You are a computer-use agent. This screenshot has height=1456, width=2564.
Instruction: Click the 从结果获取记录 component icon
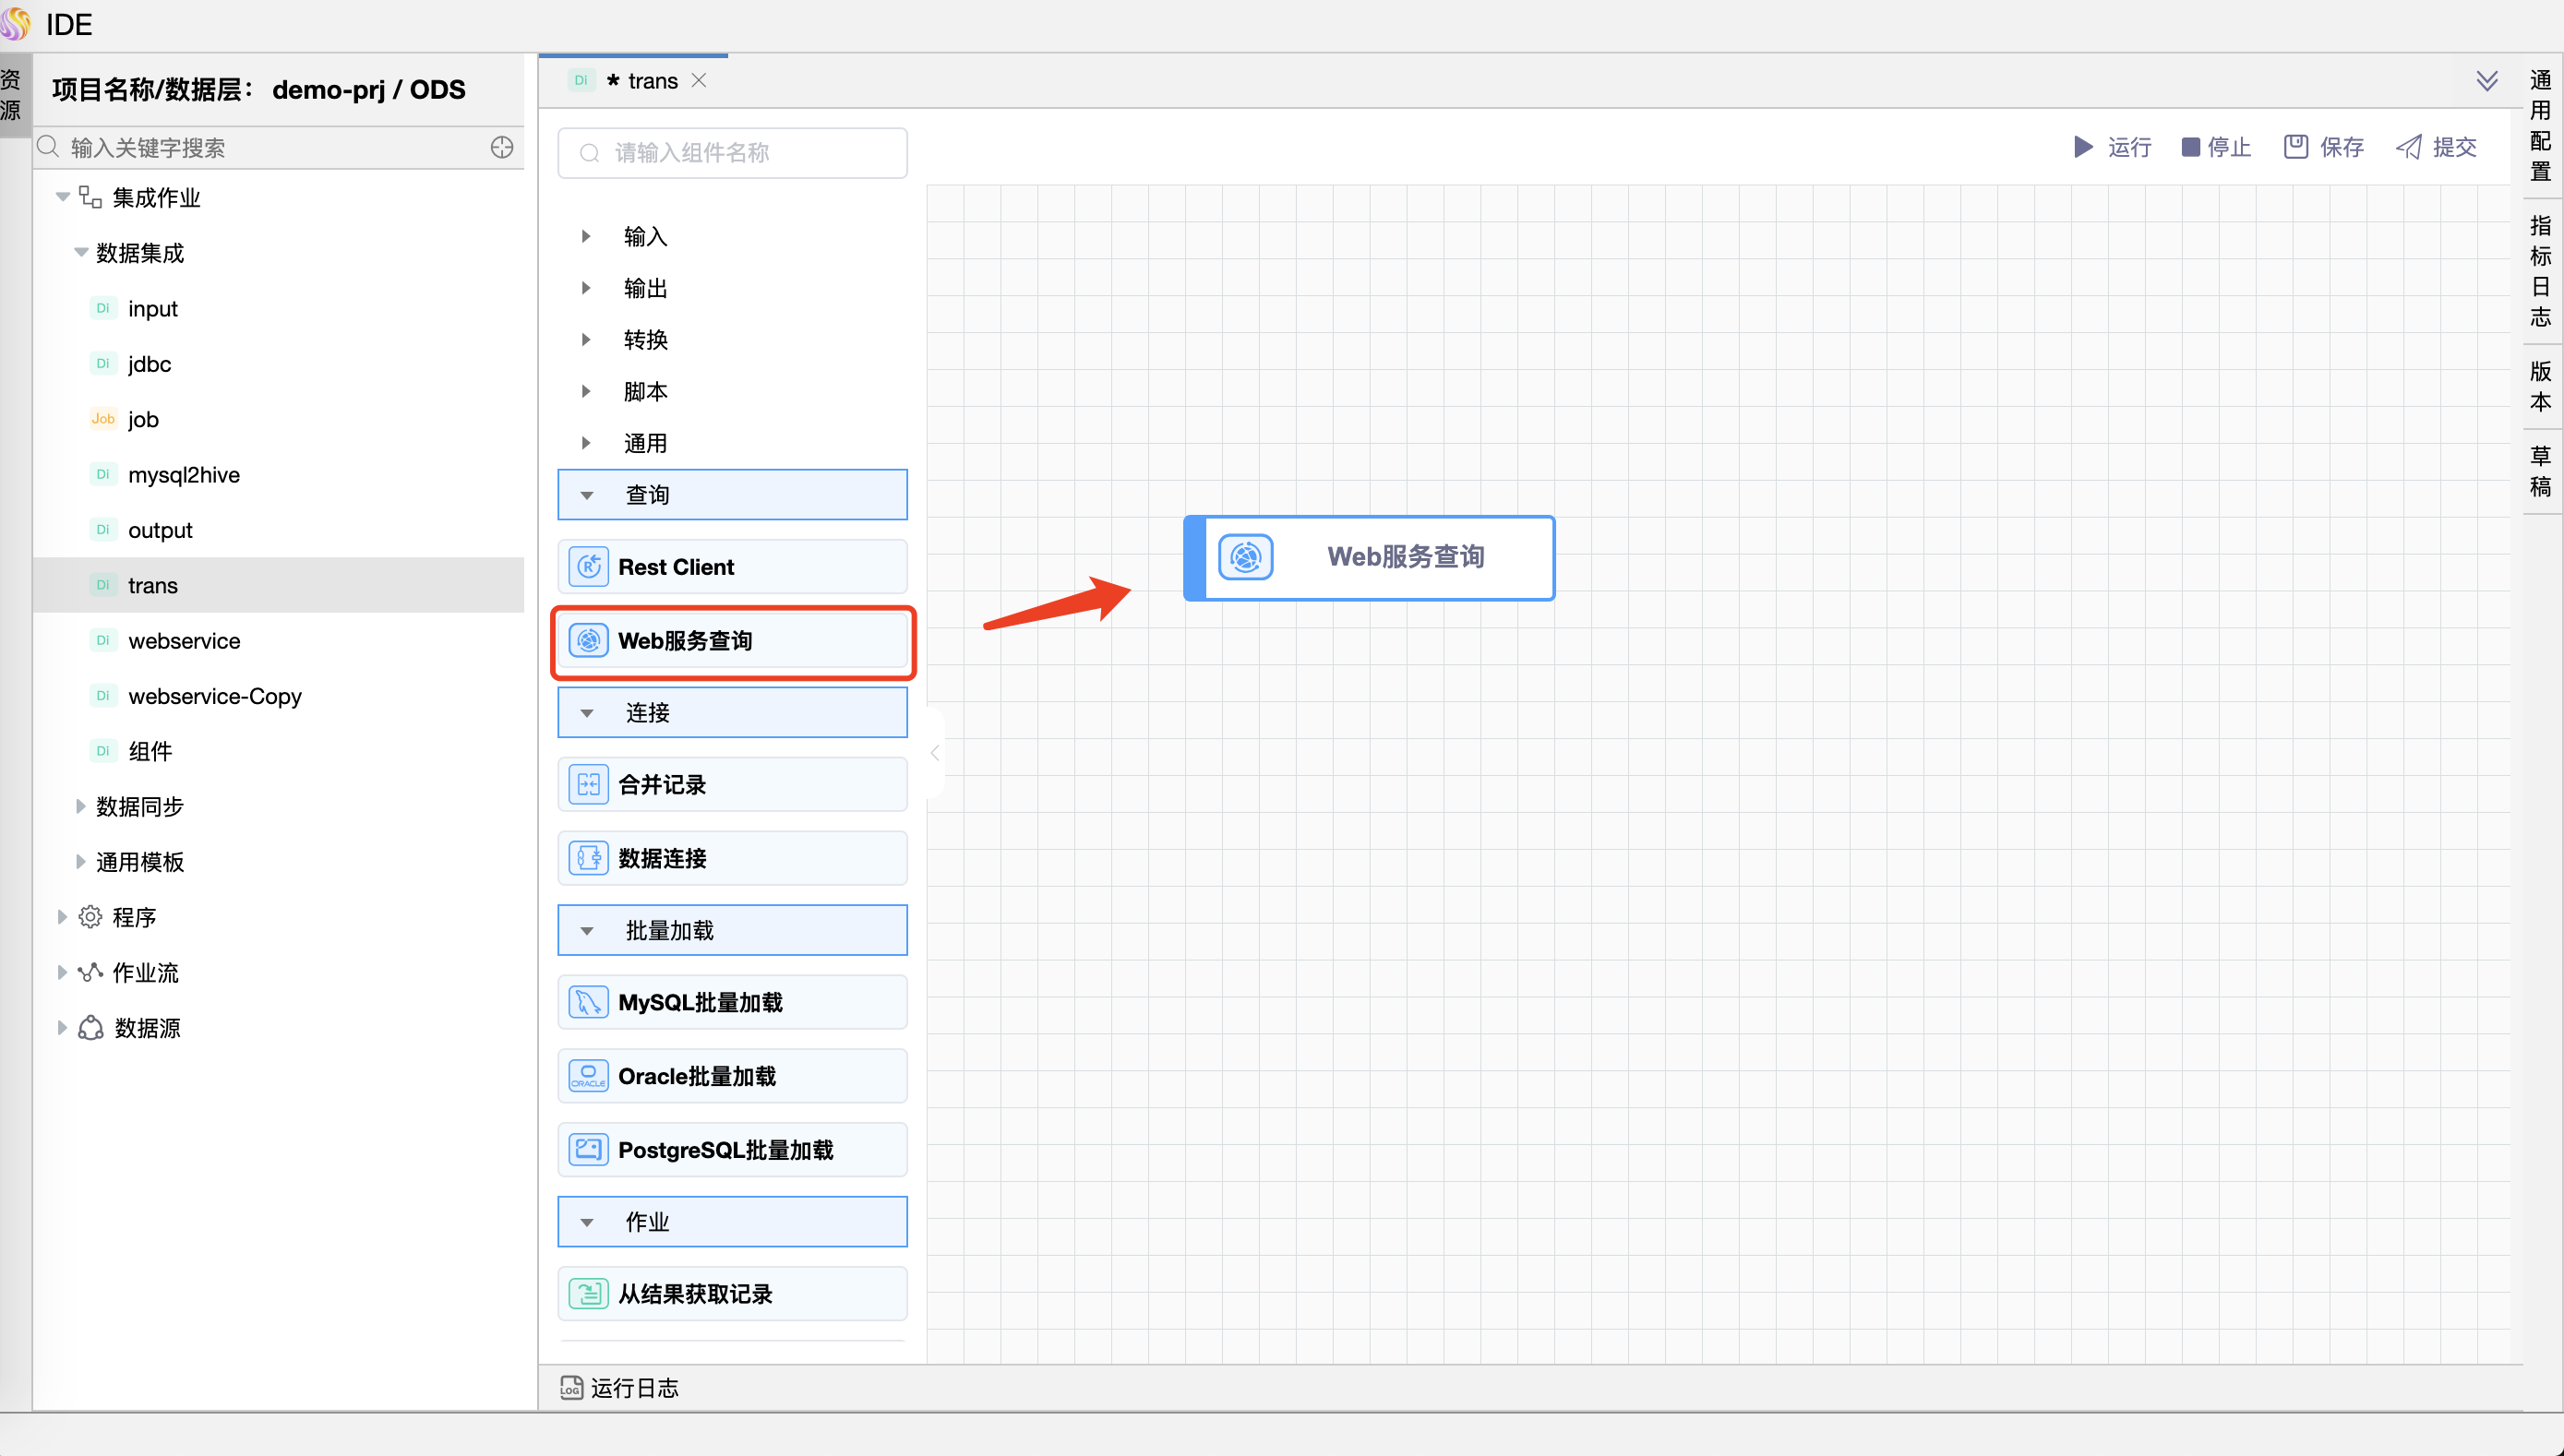click(x=588, y=1294)
